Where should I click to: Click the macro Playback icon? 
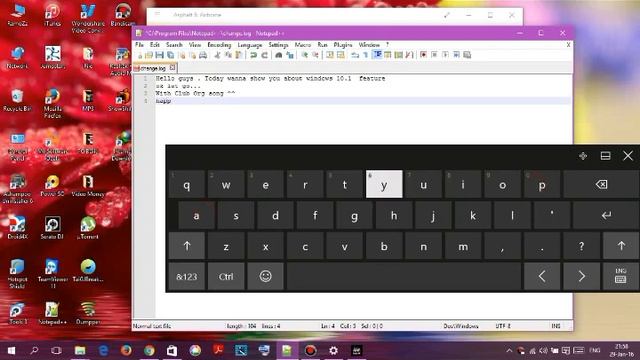pos(445,55)
